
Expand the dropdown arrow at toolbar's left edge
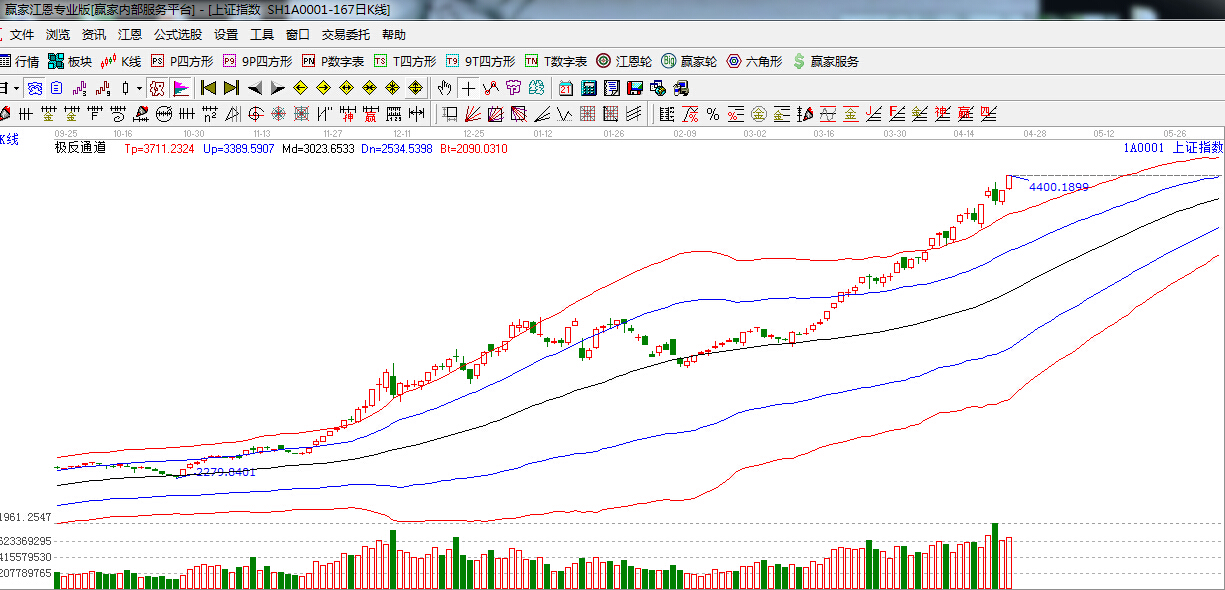[x=17, y=88]
